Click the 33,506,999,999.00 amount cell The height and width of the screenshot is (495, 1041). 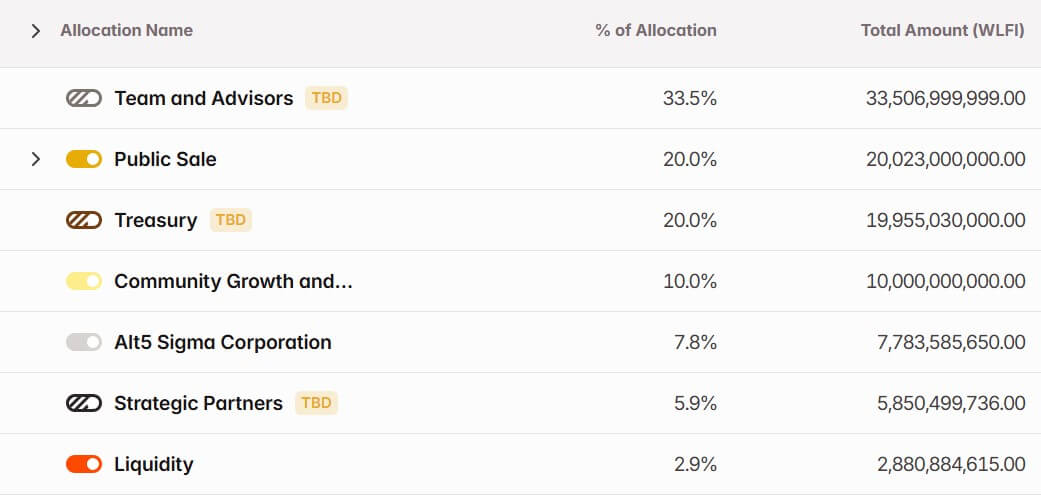[x=945, y=98]
